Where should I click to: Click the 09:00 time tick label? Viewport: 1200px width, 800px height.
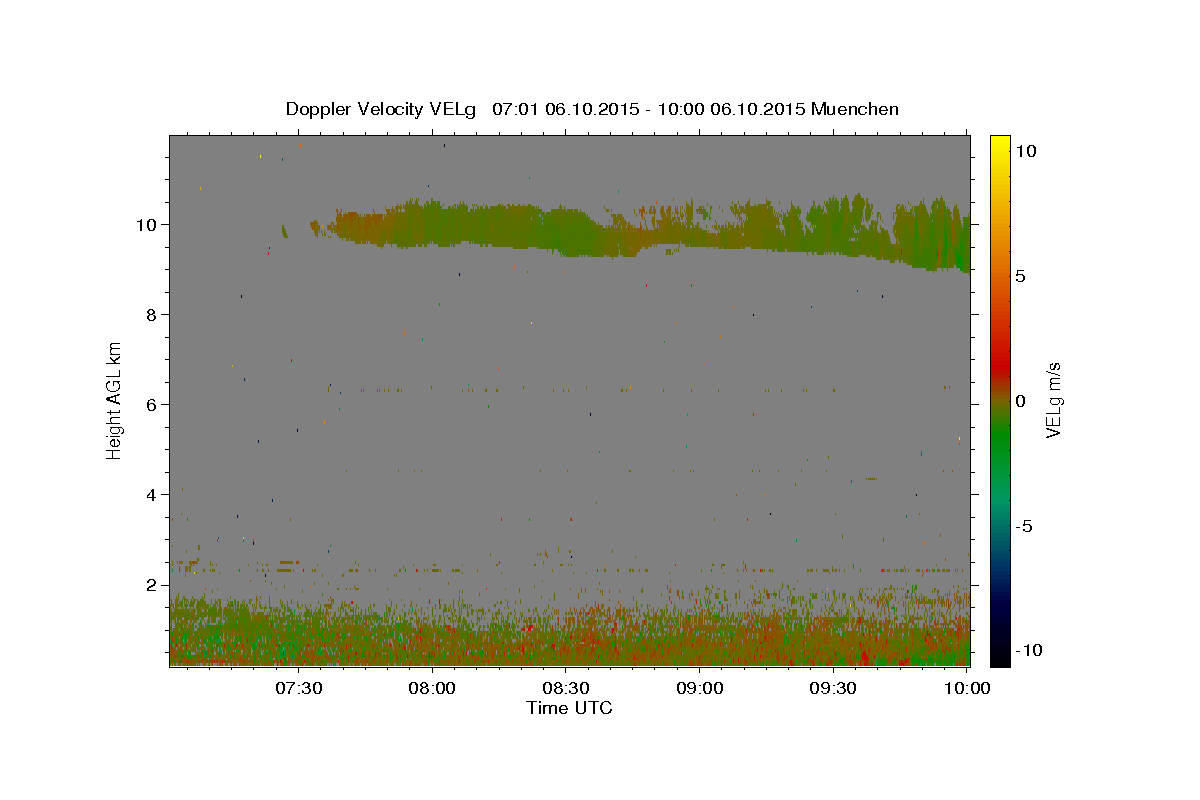pyautogui.click(x=699, y=688)
